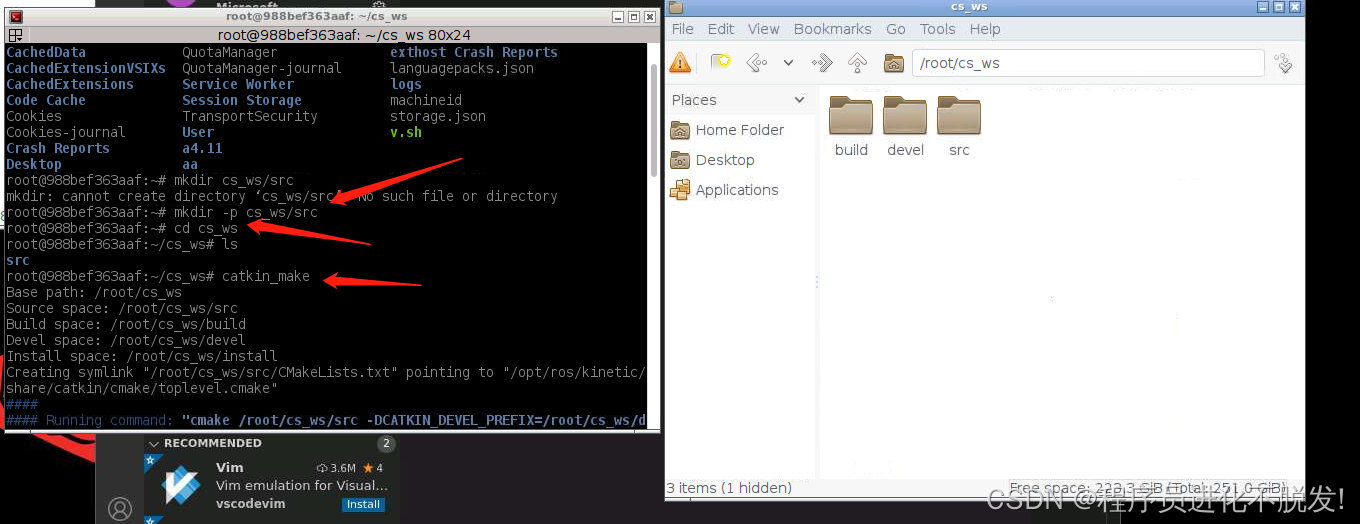This screenshot has height=524, width=1360.
Task: Click 'languagepacks.json' in terminal listing
Action: click(x=462, y=68)
